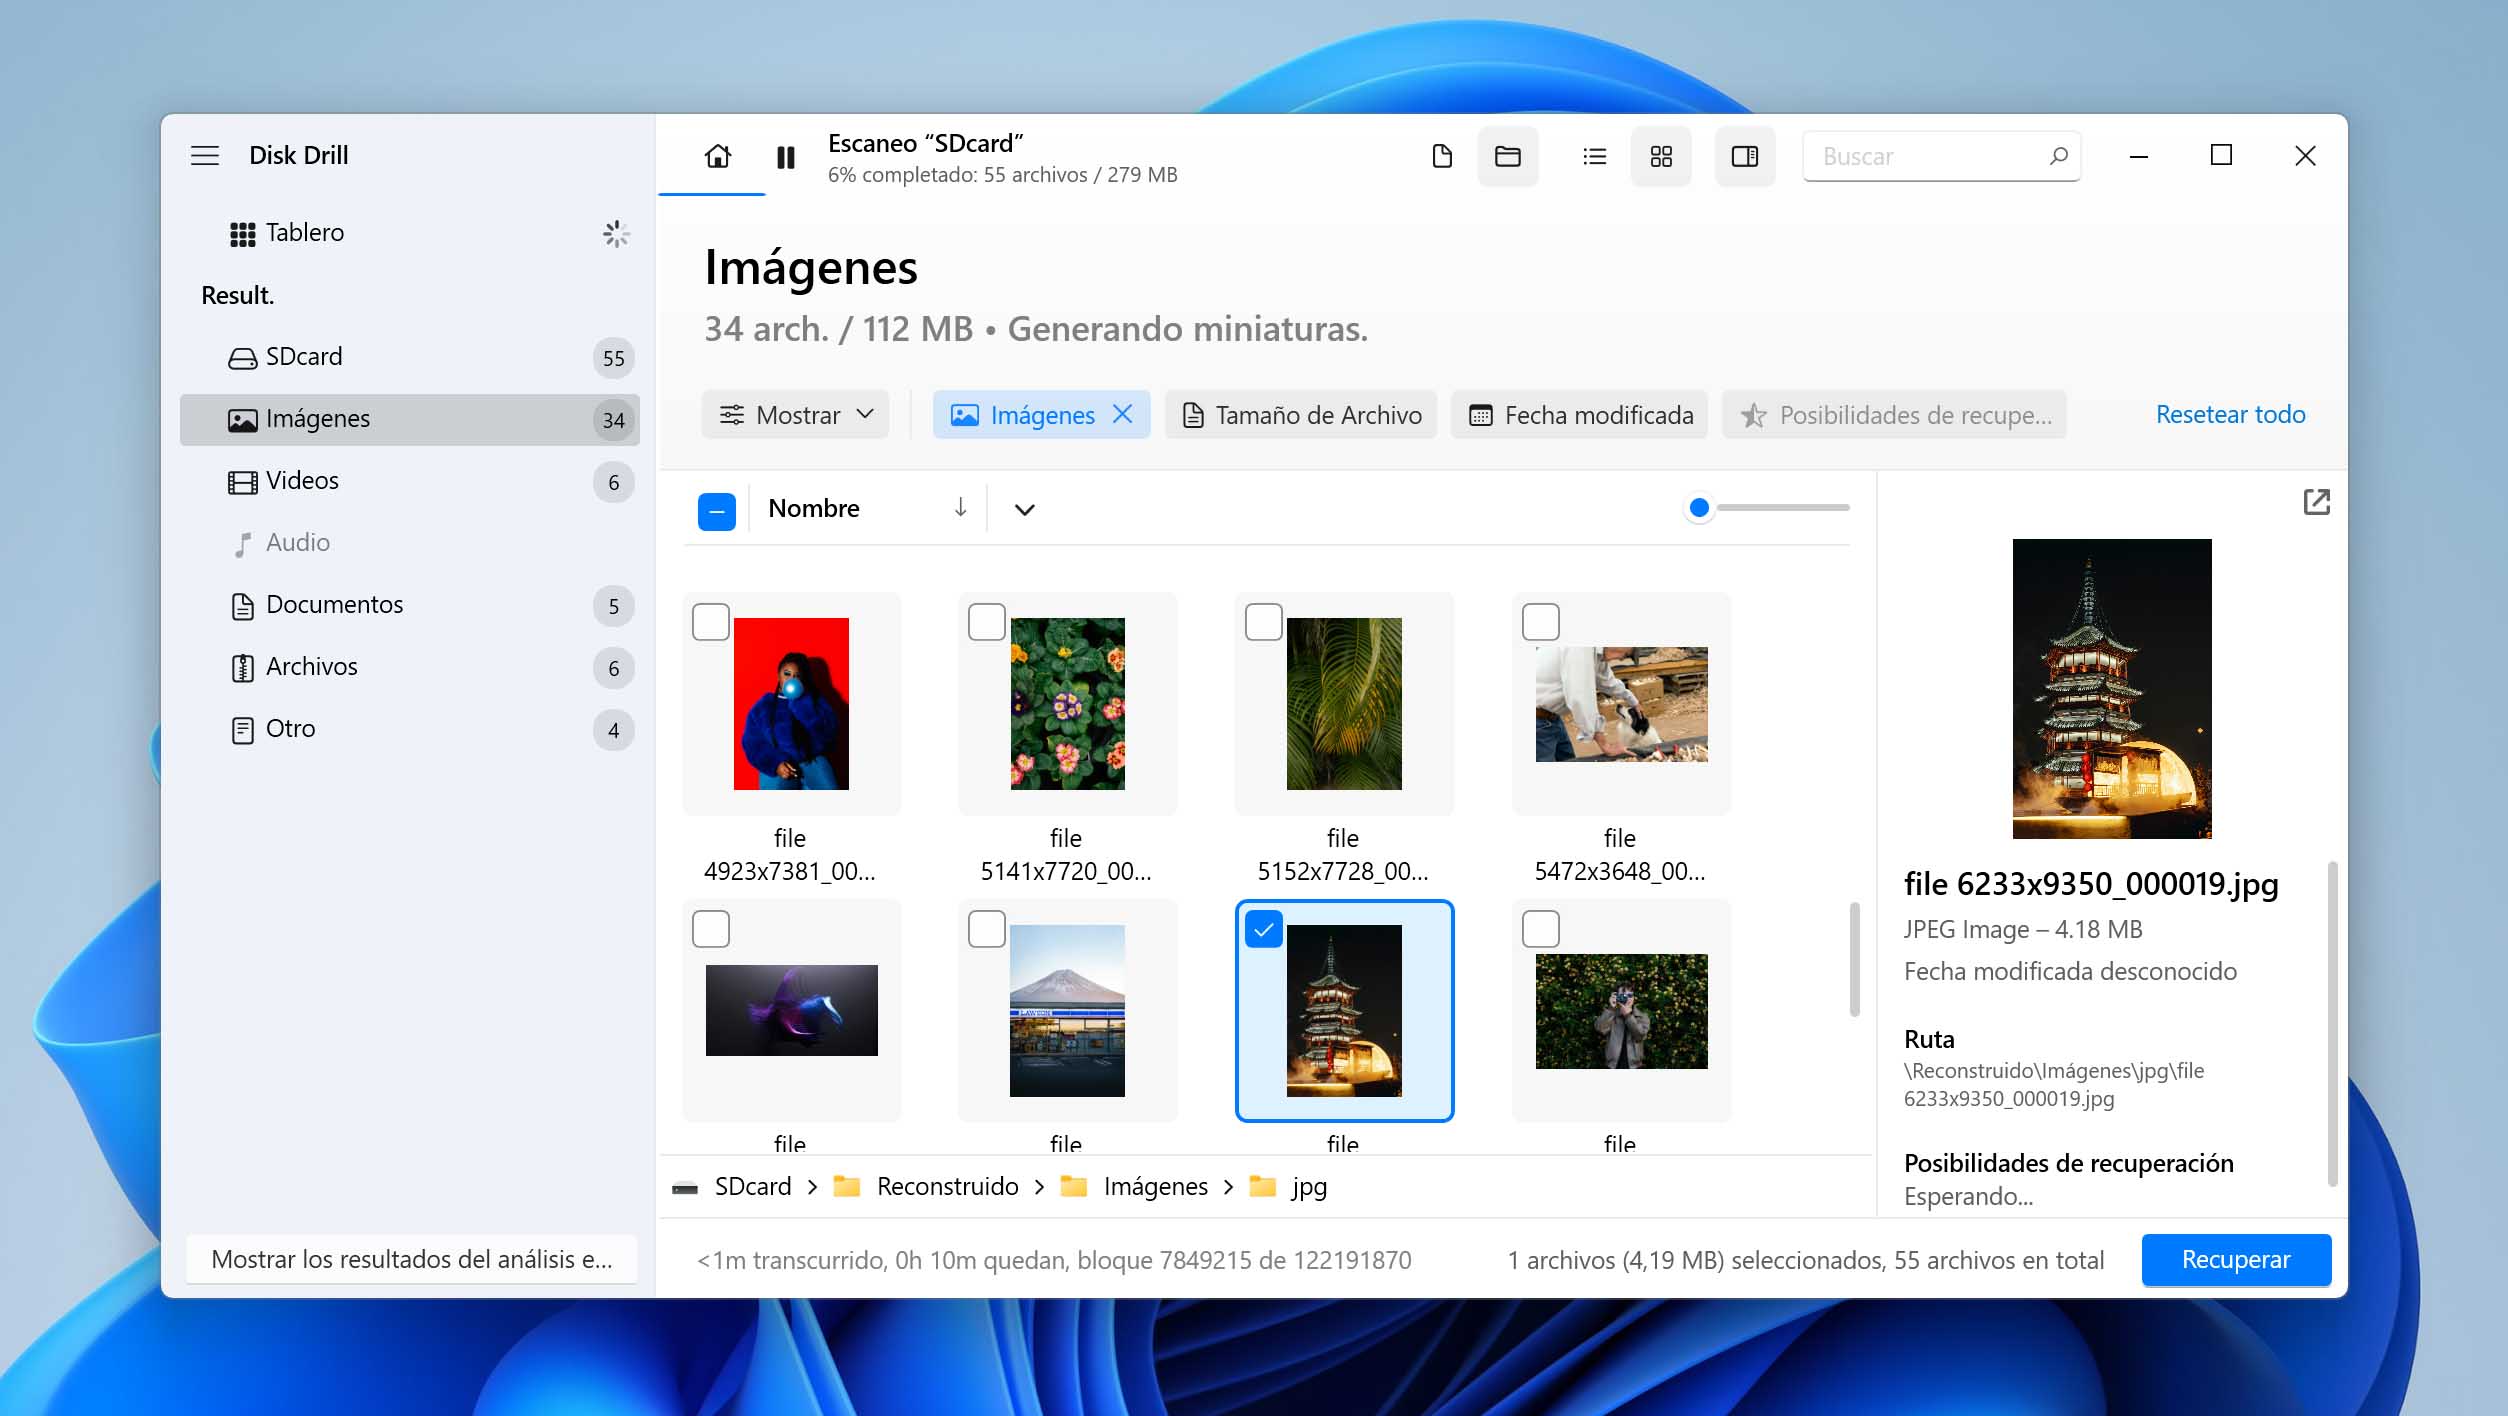The image size is (2508, 1416).
Task: Click the pagoda preview image
Action: coord(2112,689)
